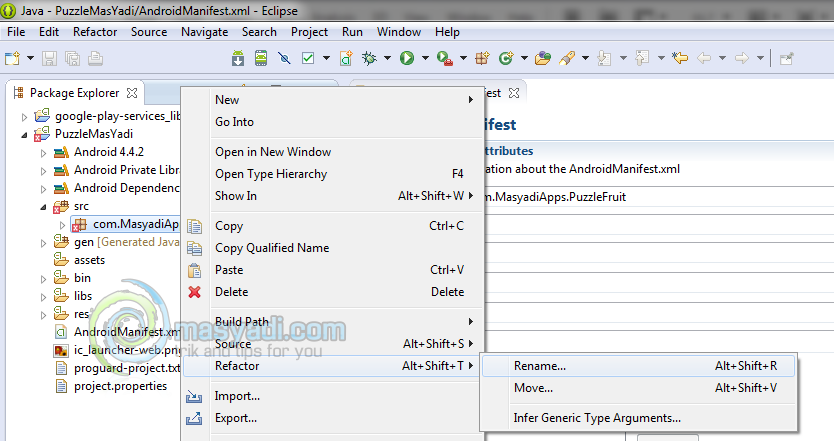Open the Window menu
The width and height of the screenshot is (834, 441).
399,32
